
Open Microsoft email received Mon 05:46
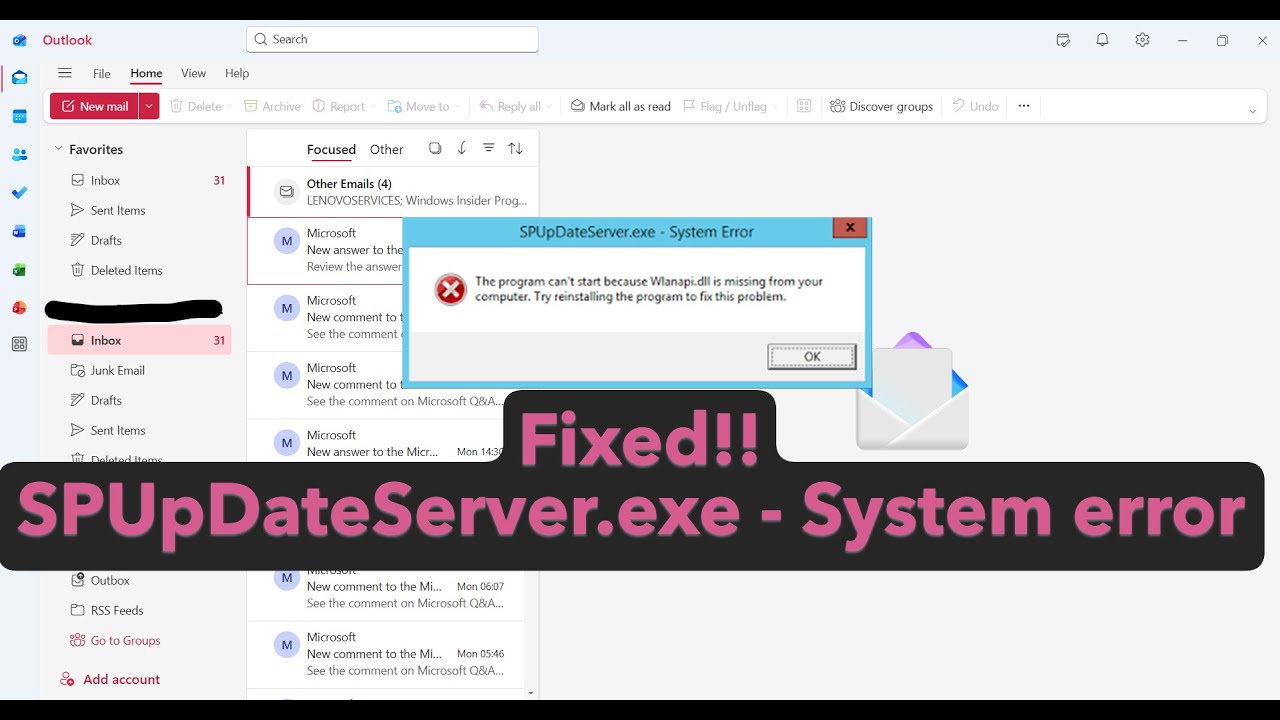pyautogui.click(x=386, y=654)
